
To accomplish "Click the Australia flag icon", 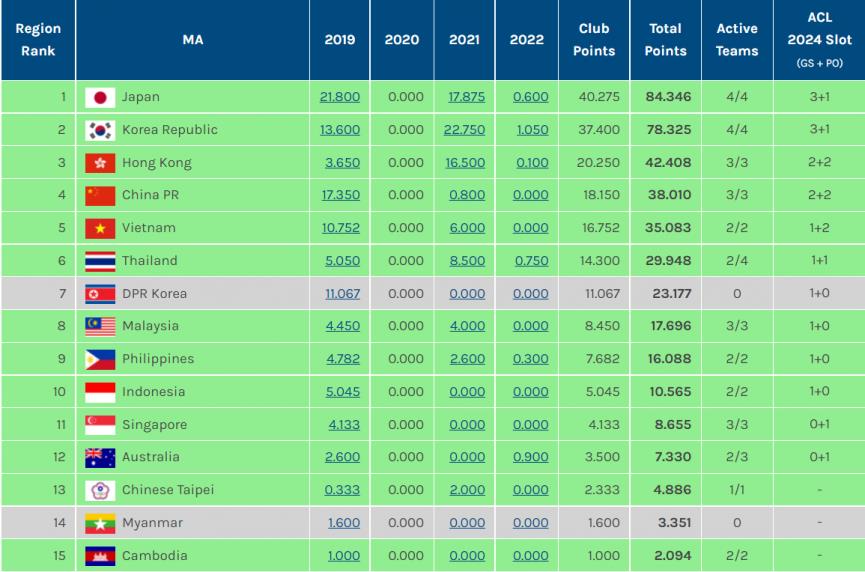I will click(x=100, y=457).
